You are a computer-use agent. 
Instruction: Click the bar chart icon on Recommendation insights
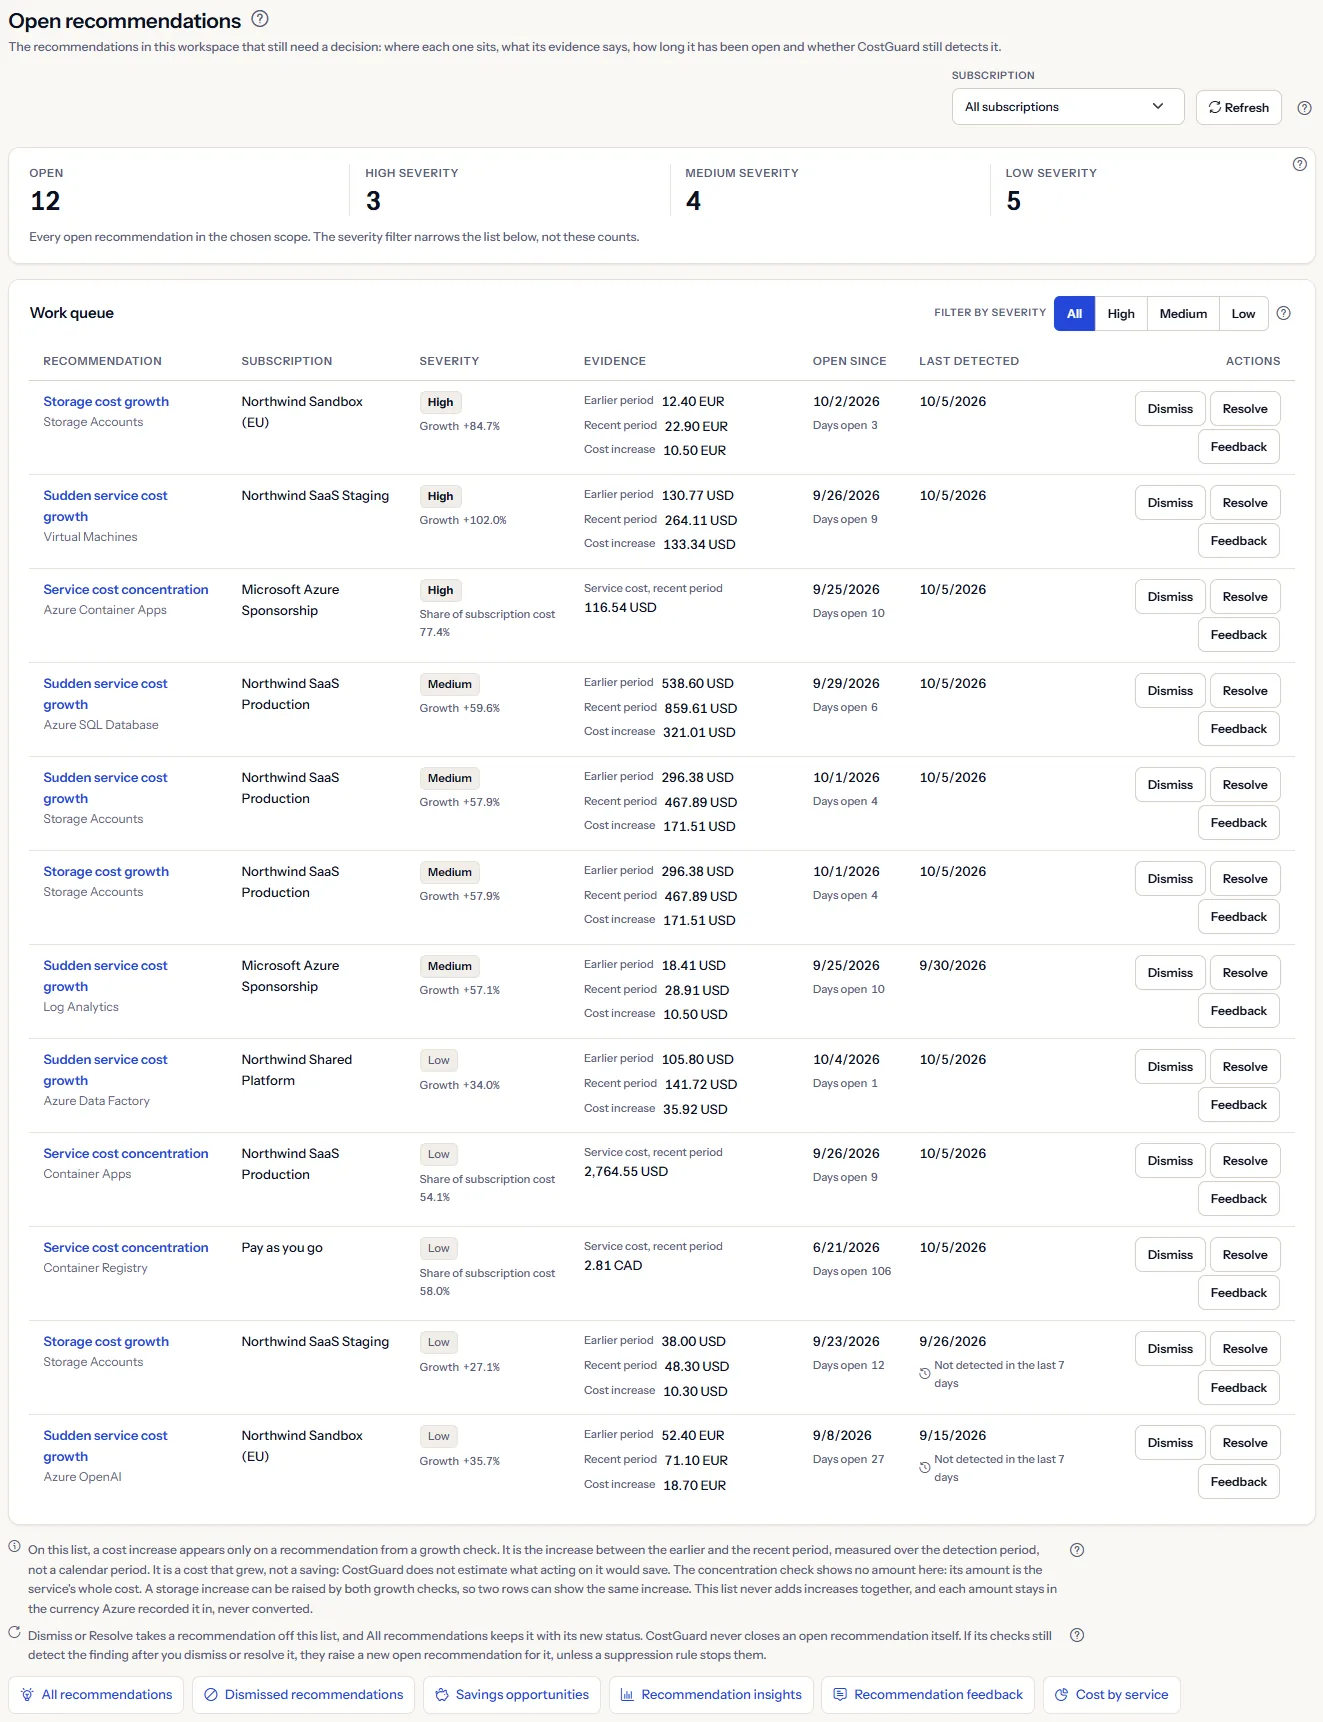pos(627,1694)
